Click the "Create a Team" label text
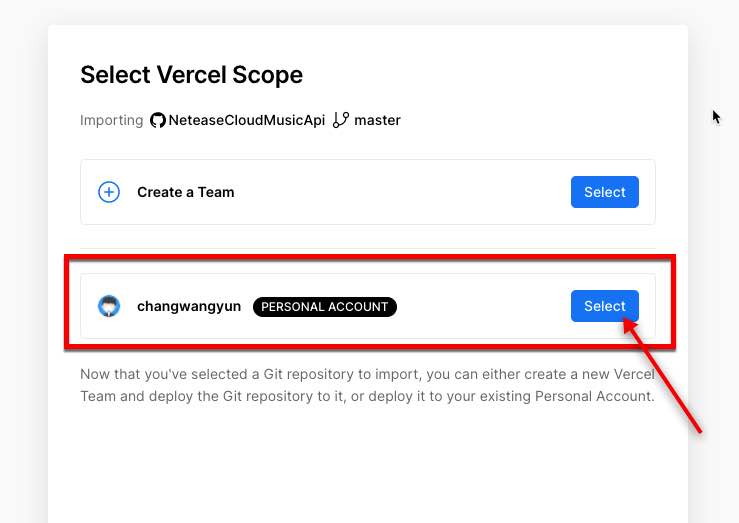 pos(185,192)
